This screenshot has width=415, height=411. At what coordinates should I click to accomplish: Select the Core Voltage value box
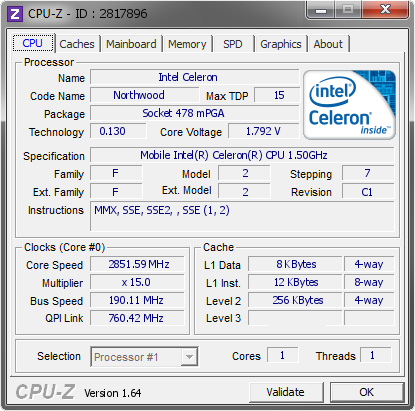(263, 131)
